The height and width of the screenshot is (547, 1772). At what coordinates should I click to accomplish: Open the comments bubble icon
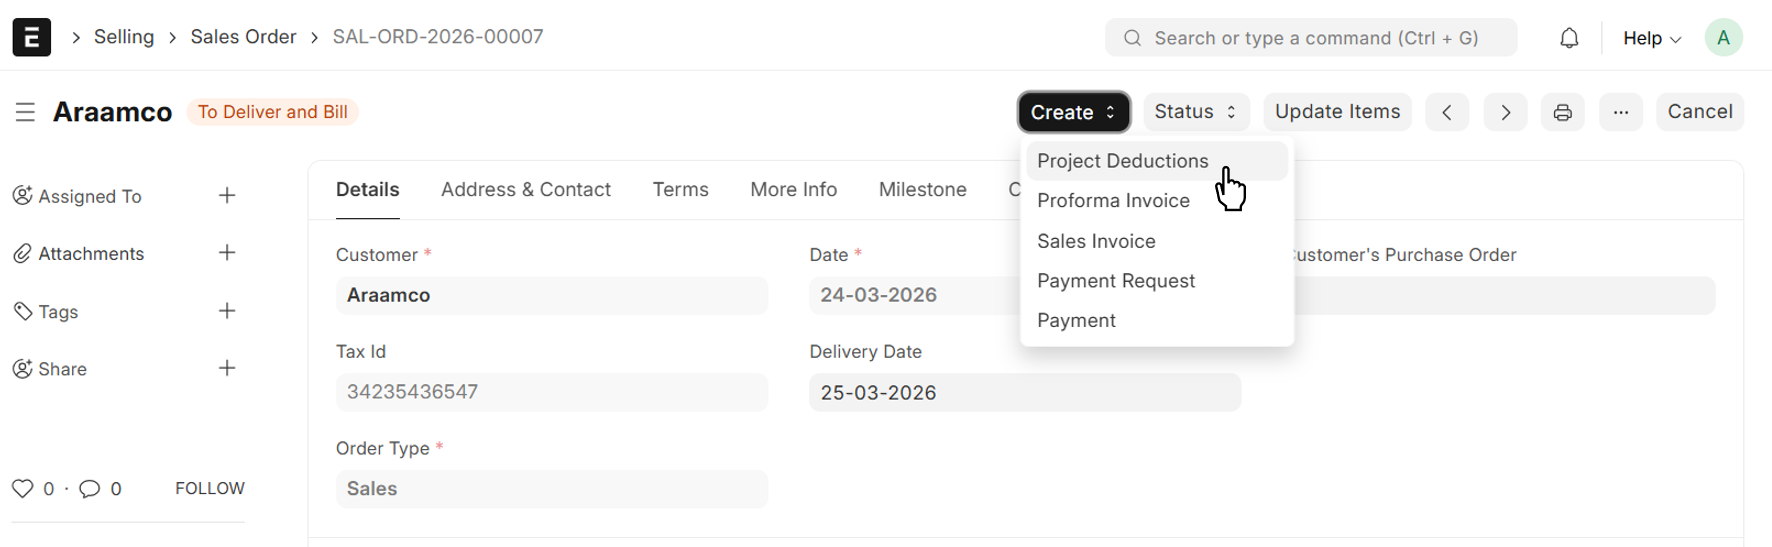(90, 488)
